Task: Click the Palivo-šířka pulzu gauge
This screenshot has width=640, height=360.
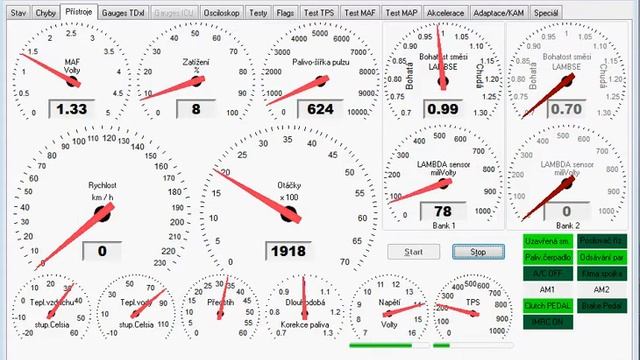Action: click(x=320, y=71)
